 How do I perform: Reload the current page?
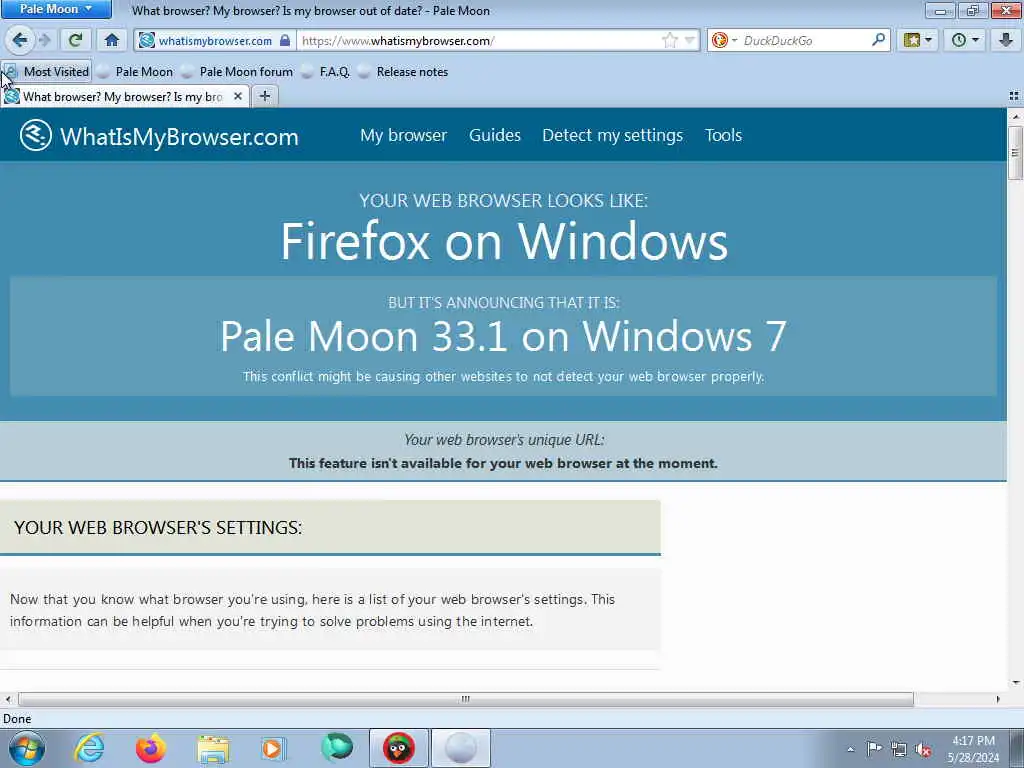pyautogui.click(x=75, y=40)
